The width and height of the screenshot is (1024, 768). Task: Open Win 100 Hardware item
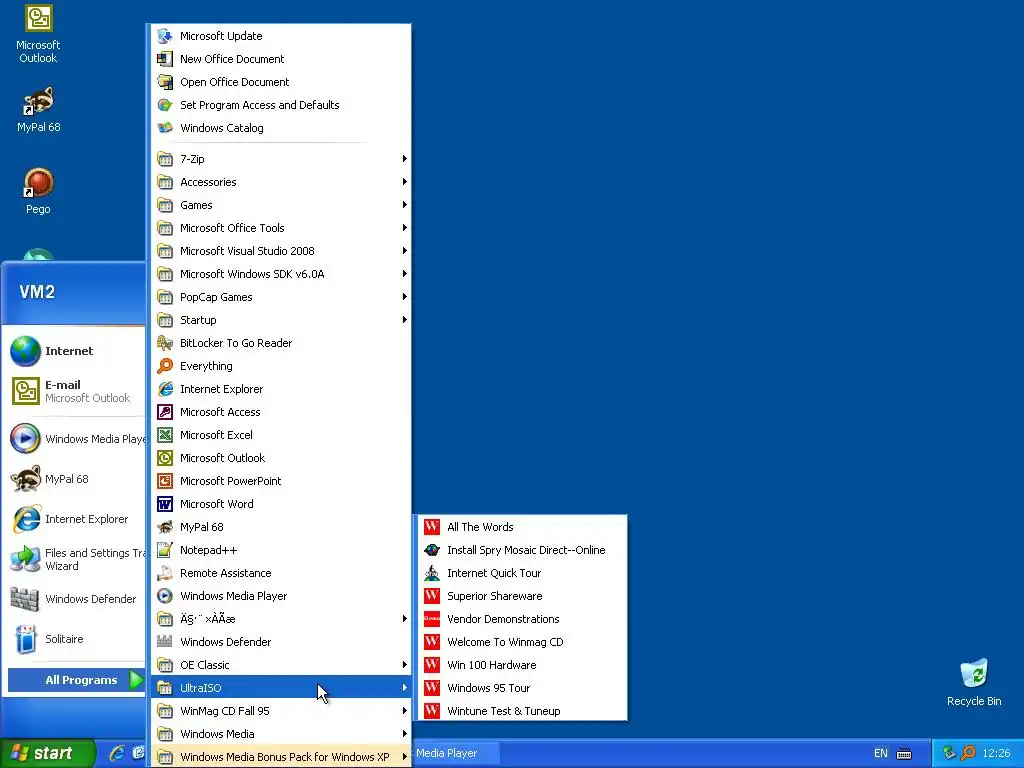pos(521,665)
